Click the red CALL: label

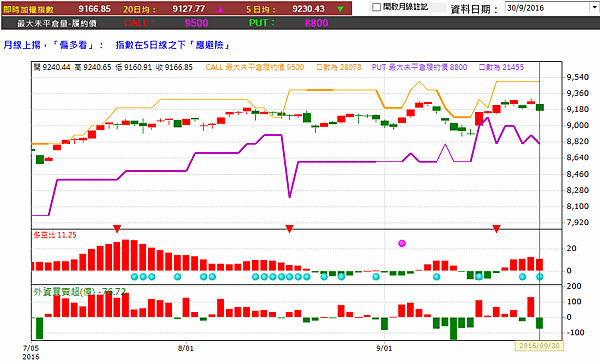pyautogui.click(x=139, y=23)
